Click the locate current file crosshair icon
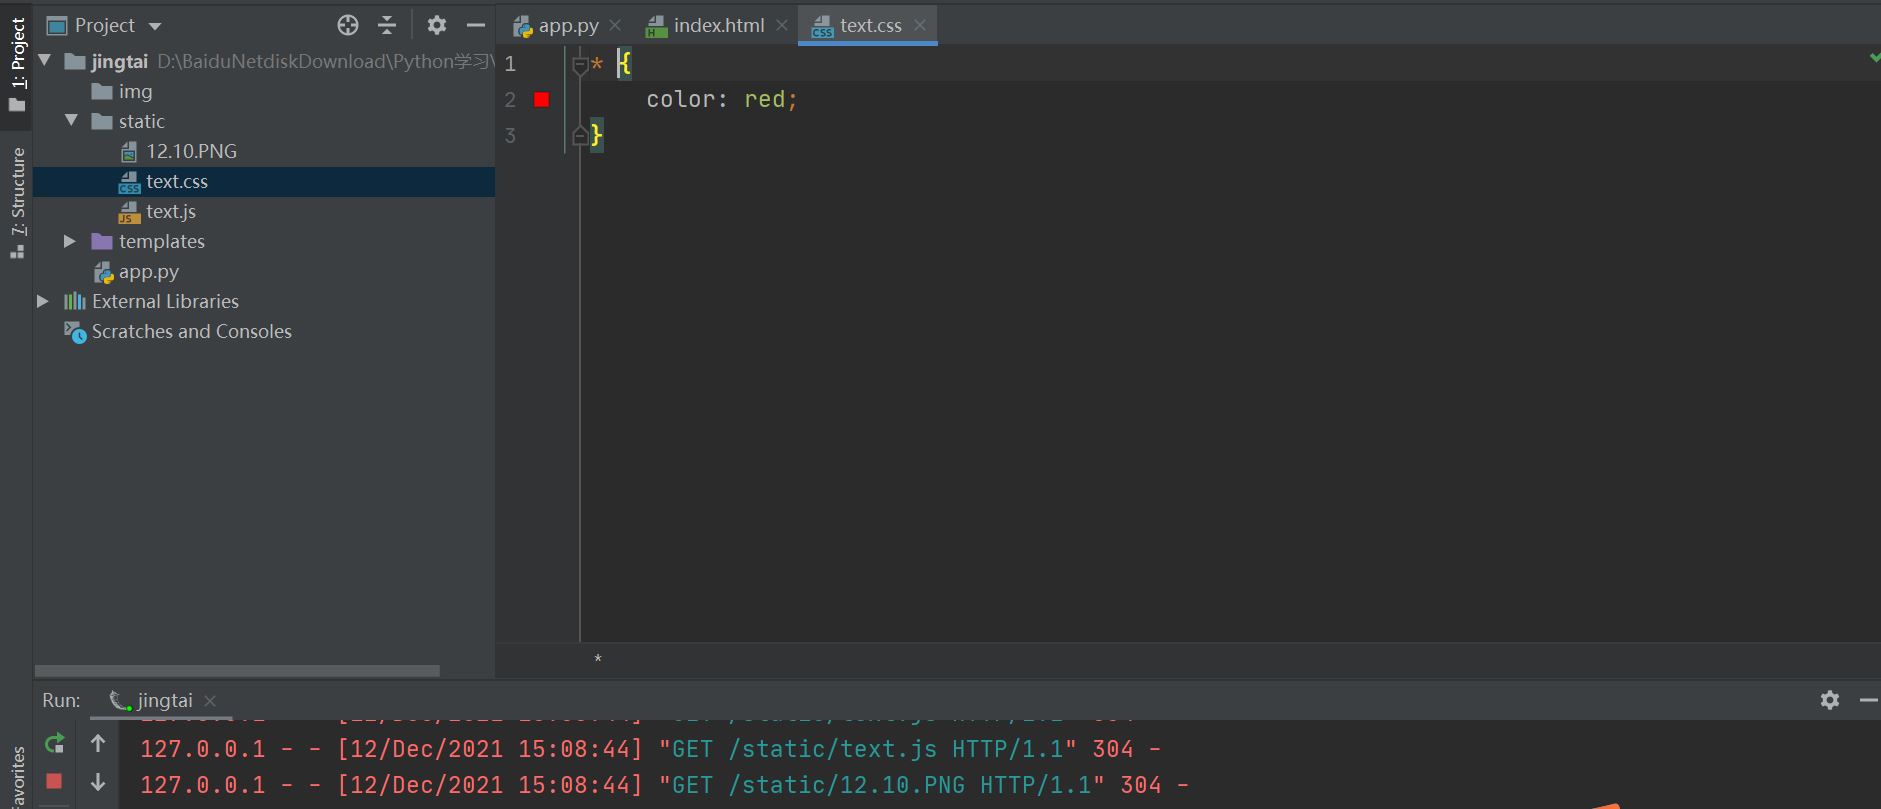This screenshot has width=1881, height=809. (x=347, y=25)
